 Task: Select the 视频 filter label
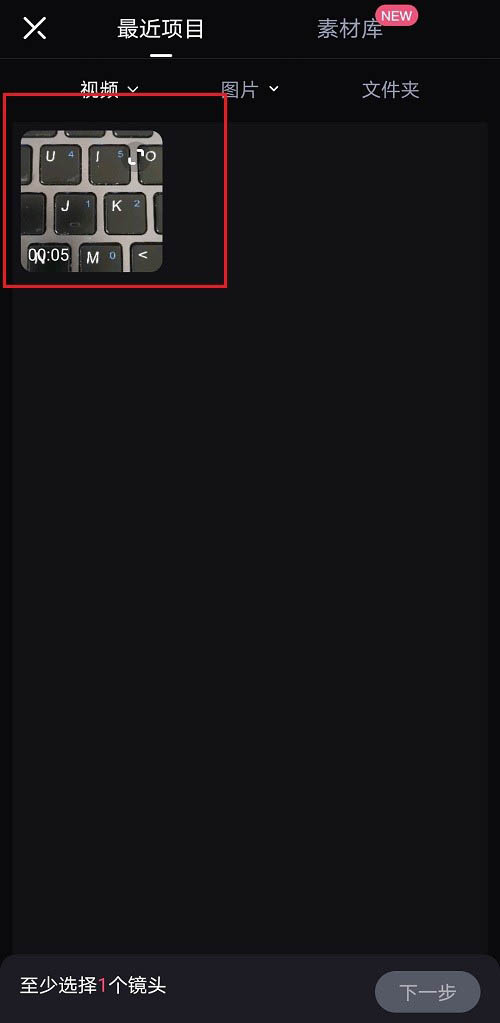(x=99, y=89)
